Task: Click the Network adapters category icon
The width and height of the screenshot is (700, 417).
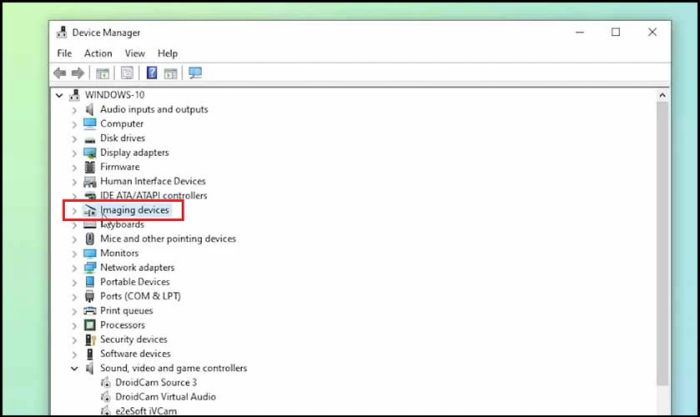Action: (x=90, y=267)
